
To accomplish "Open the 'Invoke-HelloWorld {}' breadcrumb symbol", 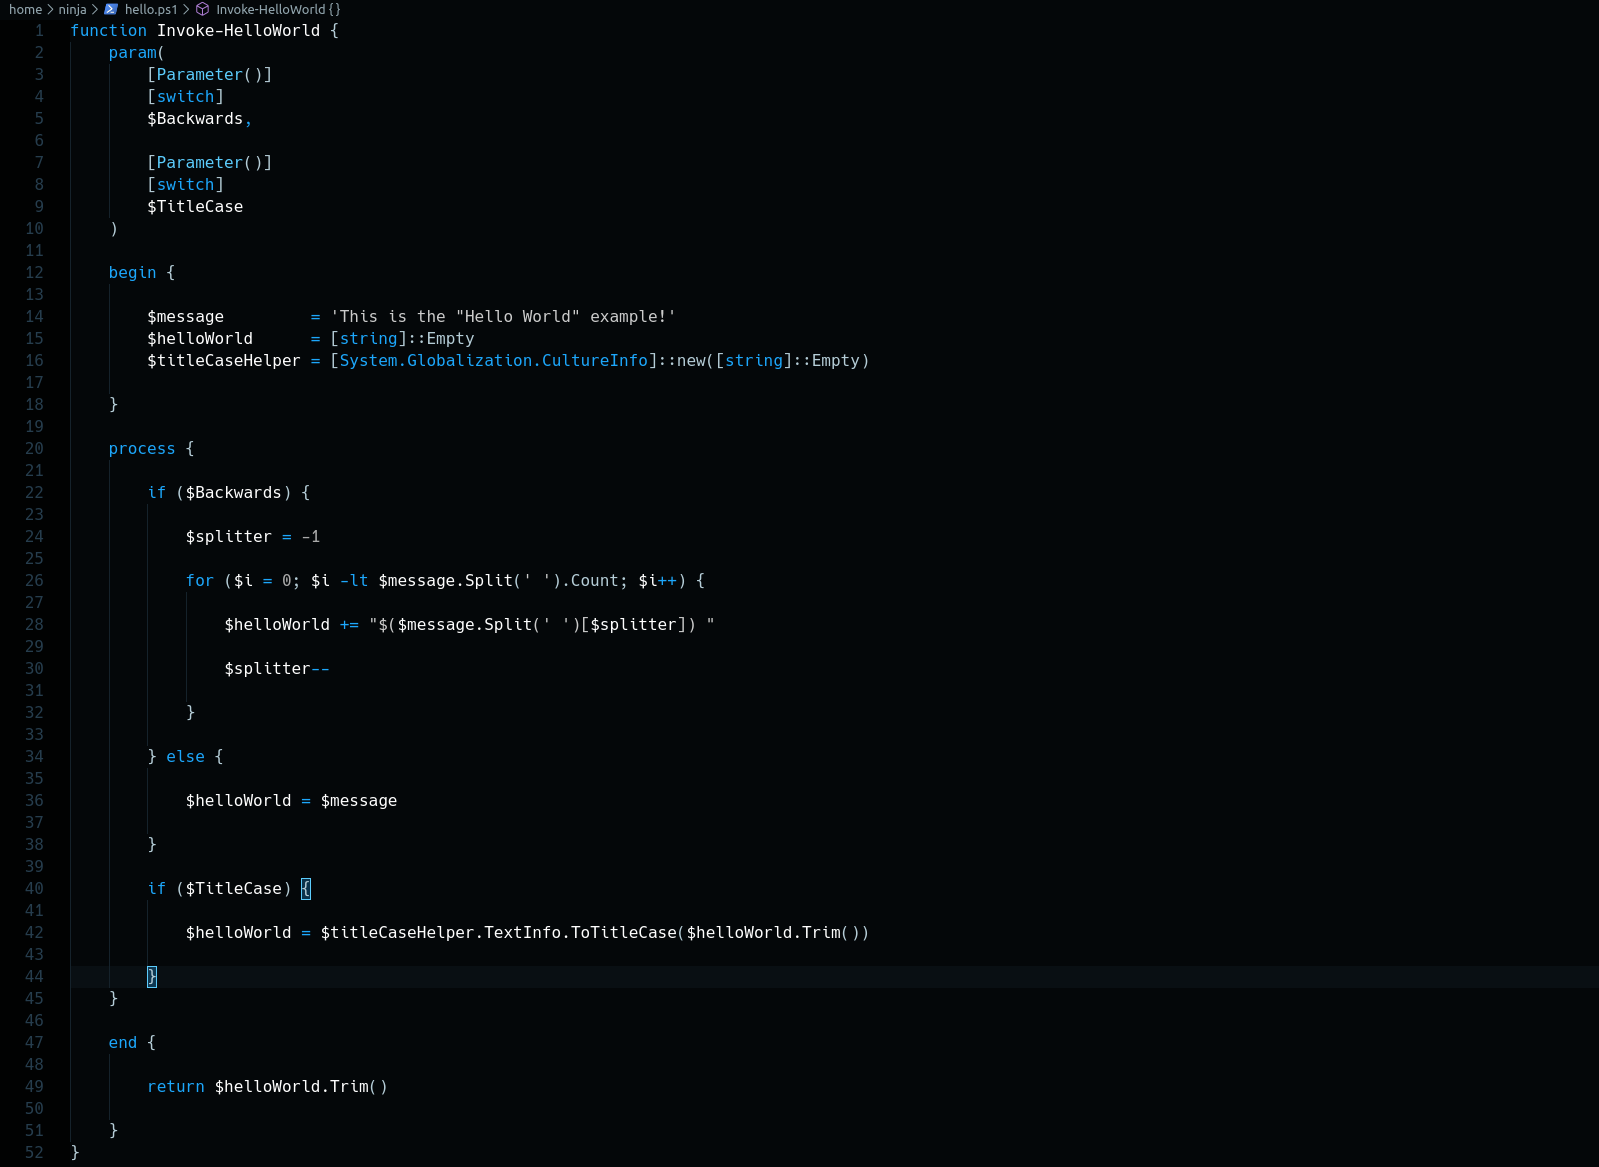I will pyautogui.click(x=278, y=9).
